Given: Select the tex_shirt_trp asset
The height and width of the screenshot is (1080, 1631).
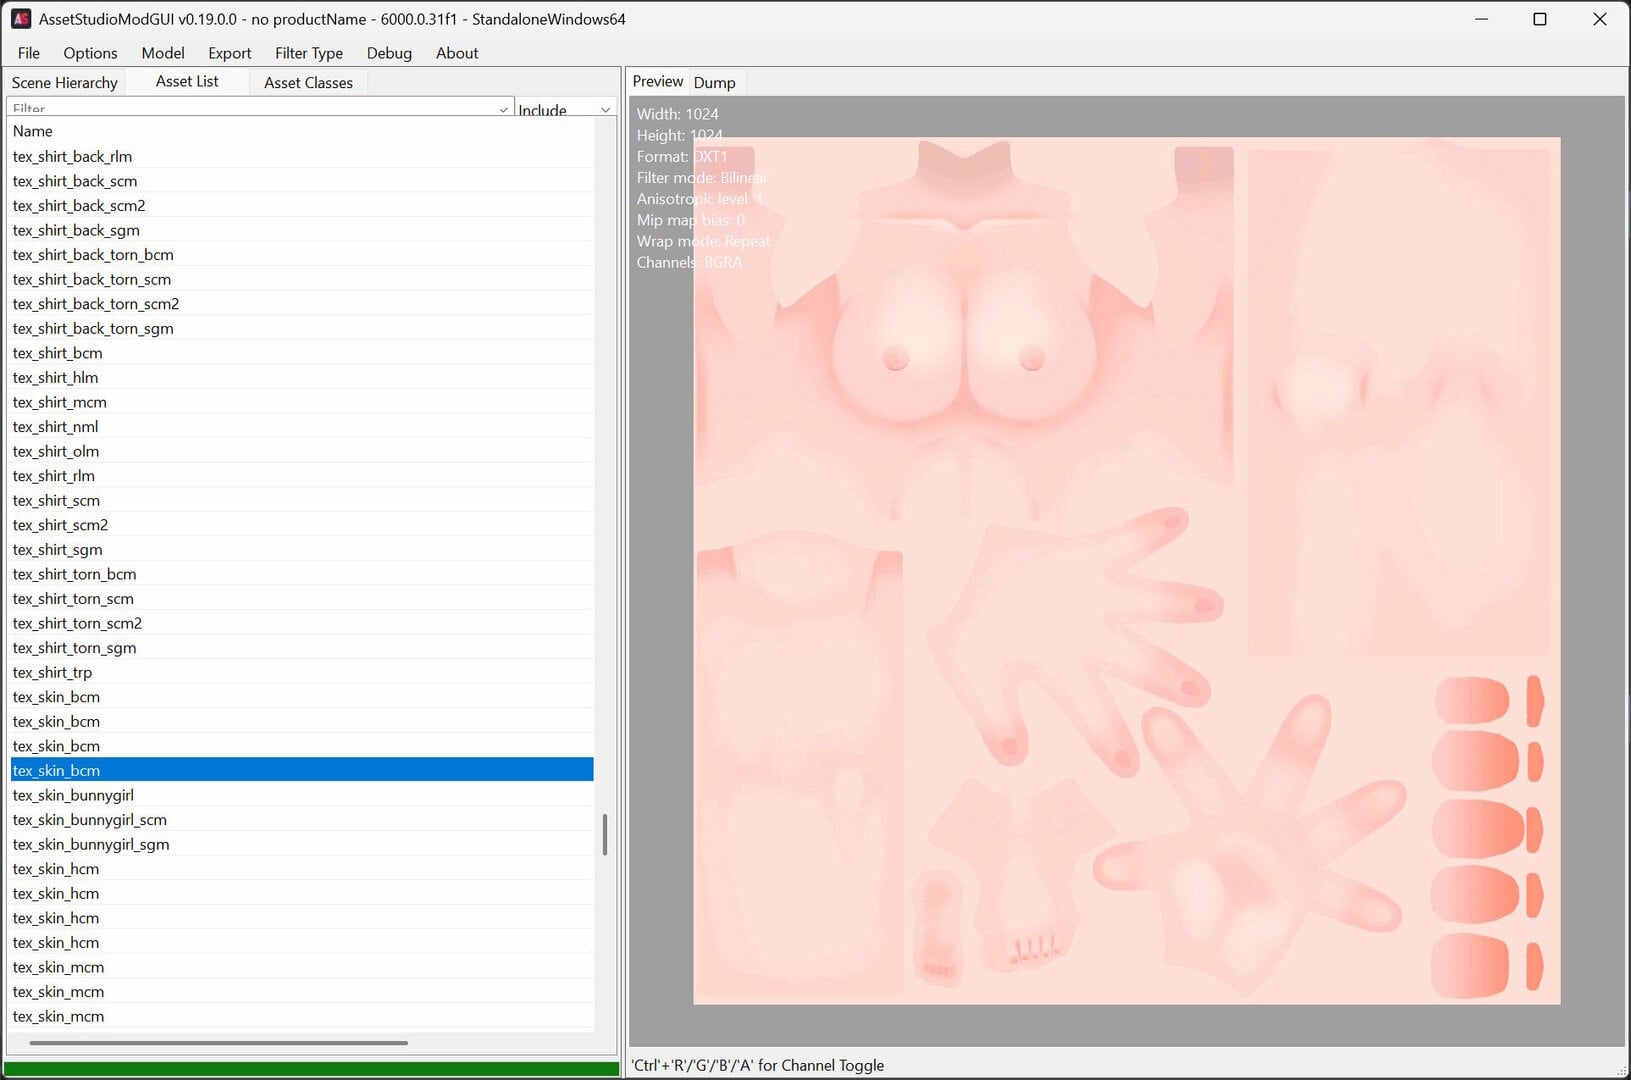Looking at the screenshot, I should [x=301, y=672].
